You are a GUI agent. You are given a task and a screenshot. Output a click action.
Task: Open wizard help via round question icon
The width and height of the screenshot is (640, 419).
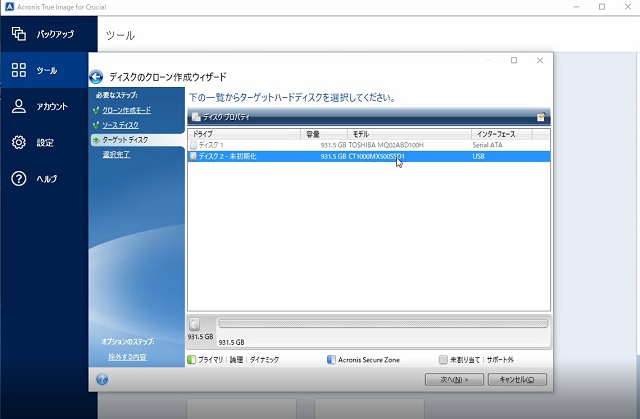[x=102, y=379]
